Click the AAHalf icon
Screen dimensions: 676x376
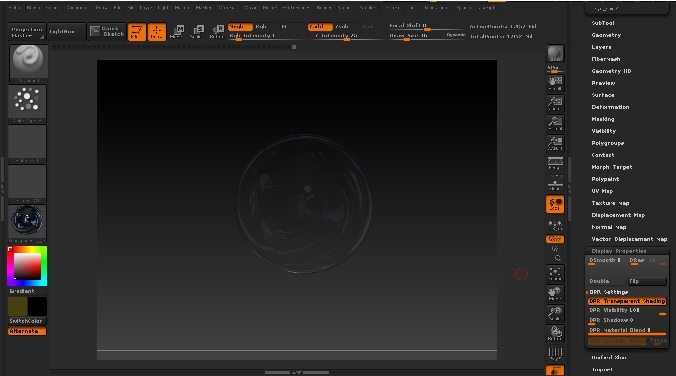pos(555,144)
